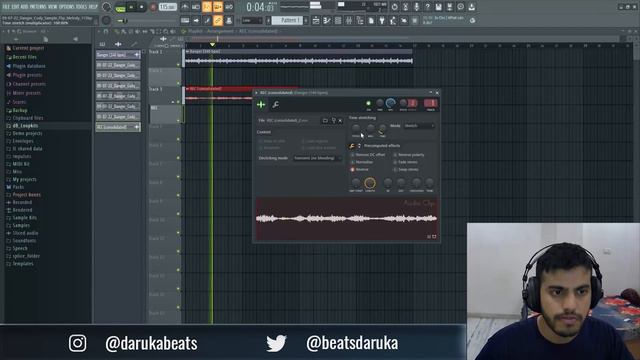Toggle Remove DC offset option
The image size is (640, 360).
[368, 155]
